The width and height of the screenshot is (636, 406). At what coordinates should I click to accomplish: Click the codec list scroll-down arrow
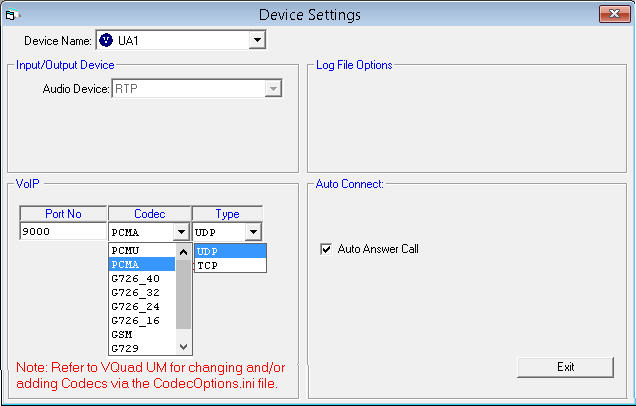pyautogui.click(x=183, y=347)
